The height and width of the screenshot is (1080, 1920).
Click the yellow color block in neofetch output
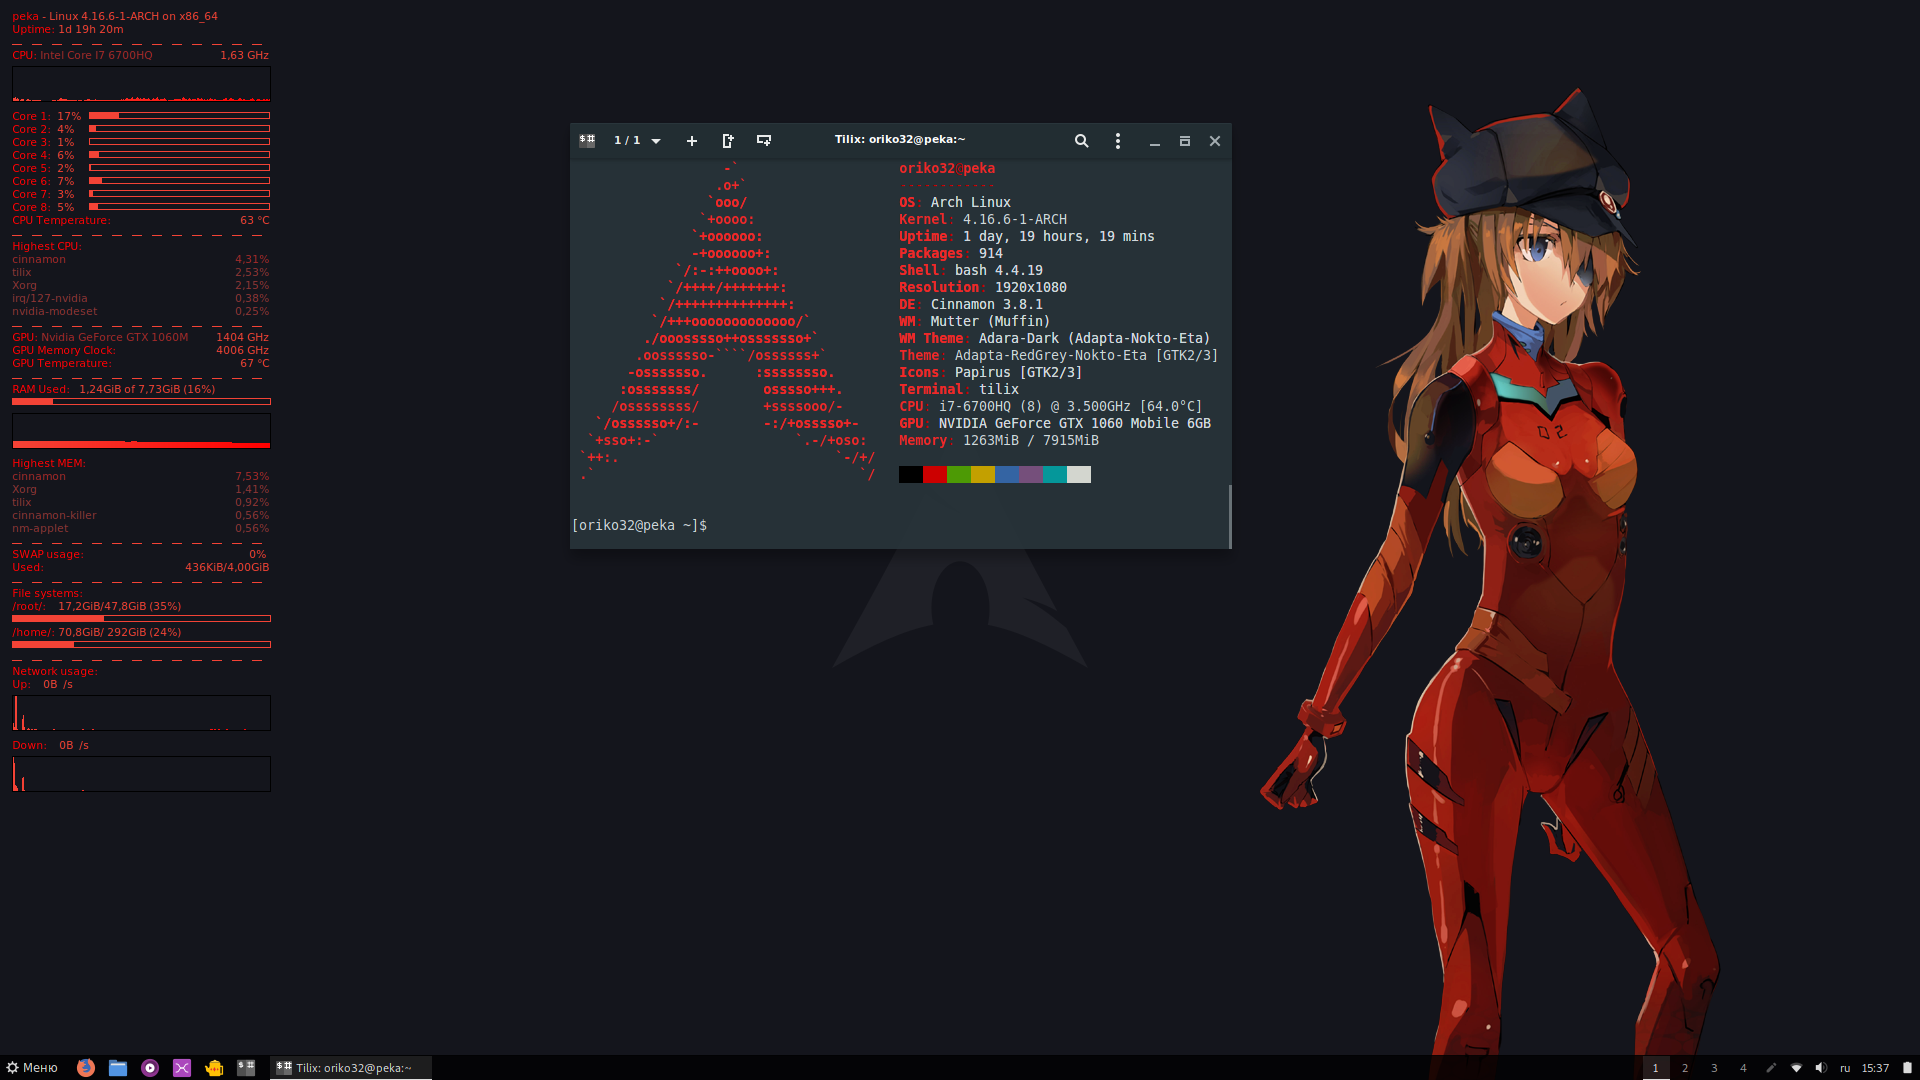tap(983, 474)
